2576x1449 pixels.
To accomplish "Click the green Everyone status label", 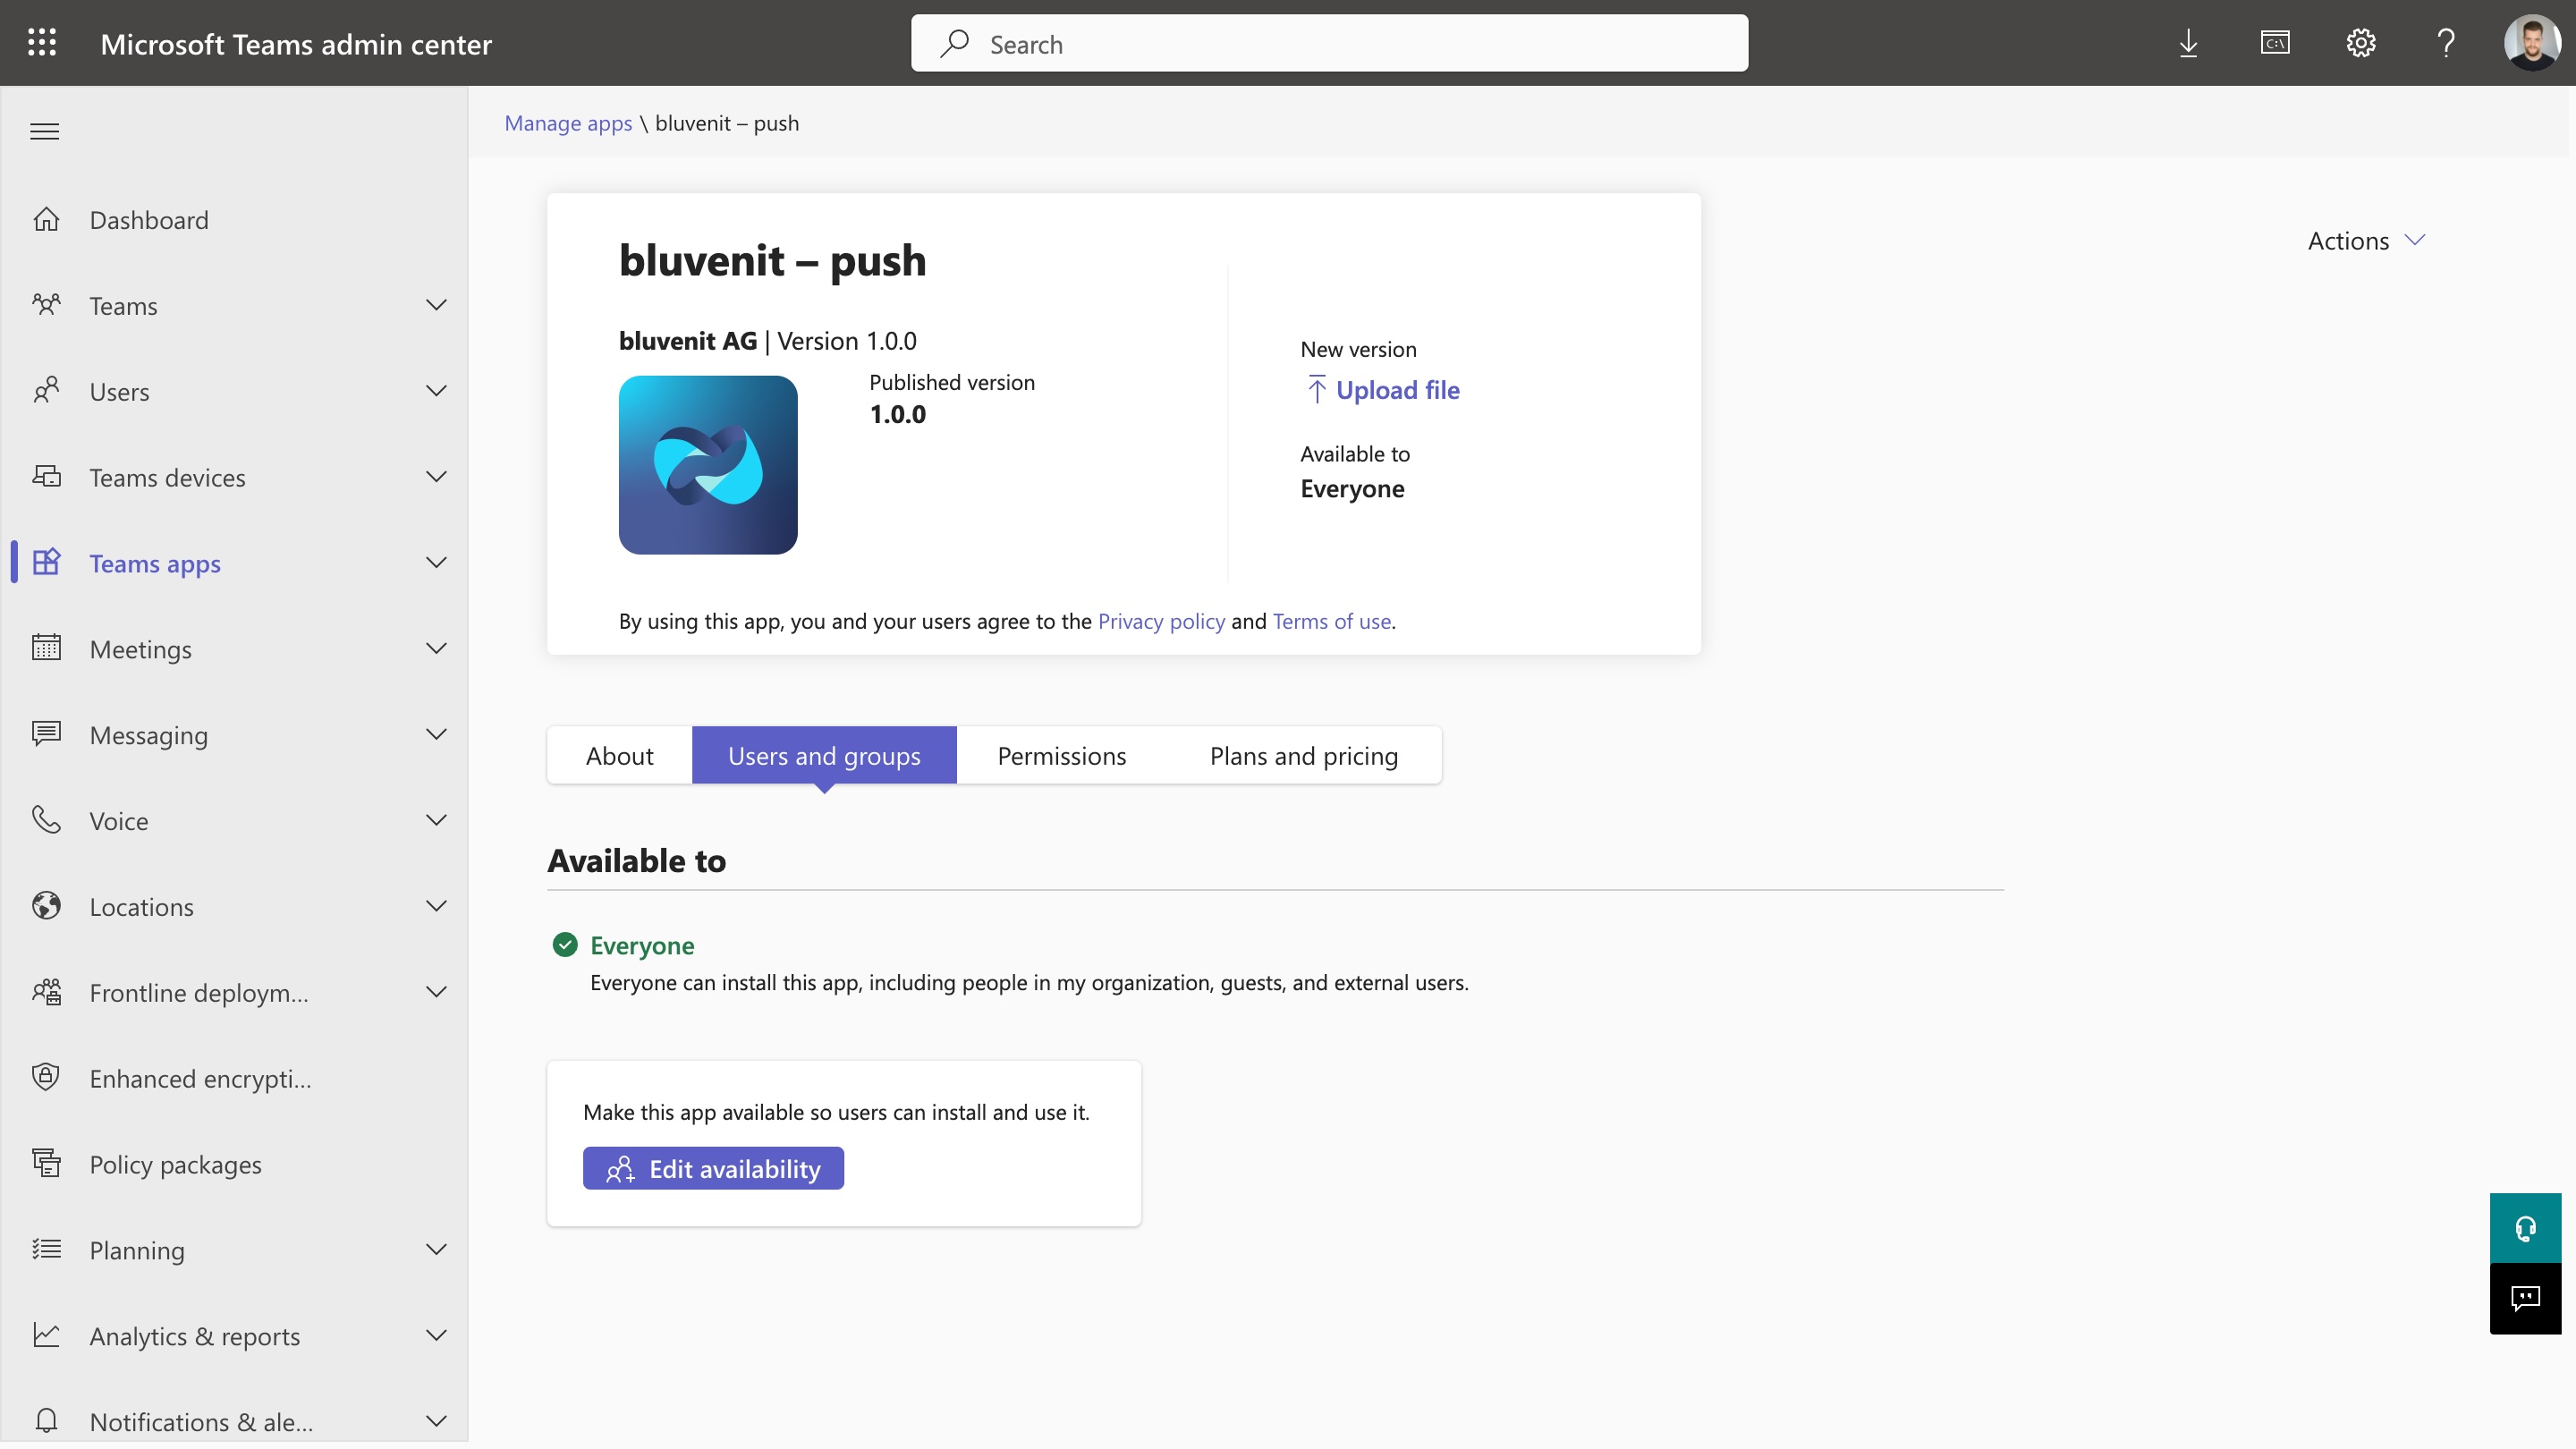I will click(642, 945).
